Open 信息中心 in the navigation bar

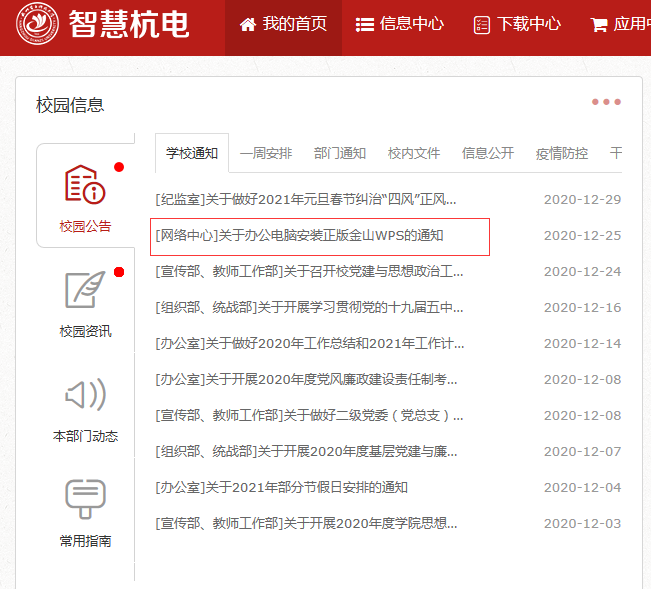400,25
